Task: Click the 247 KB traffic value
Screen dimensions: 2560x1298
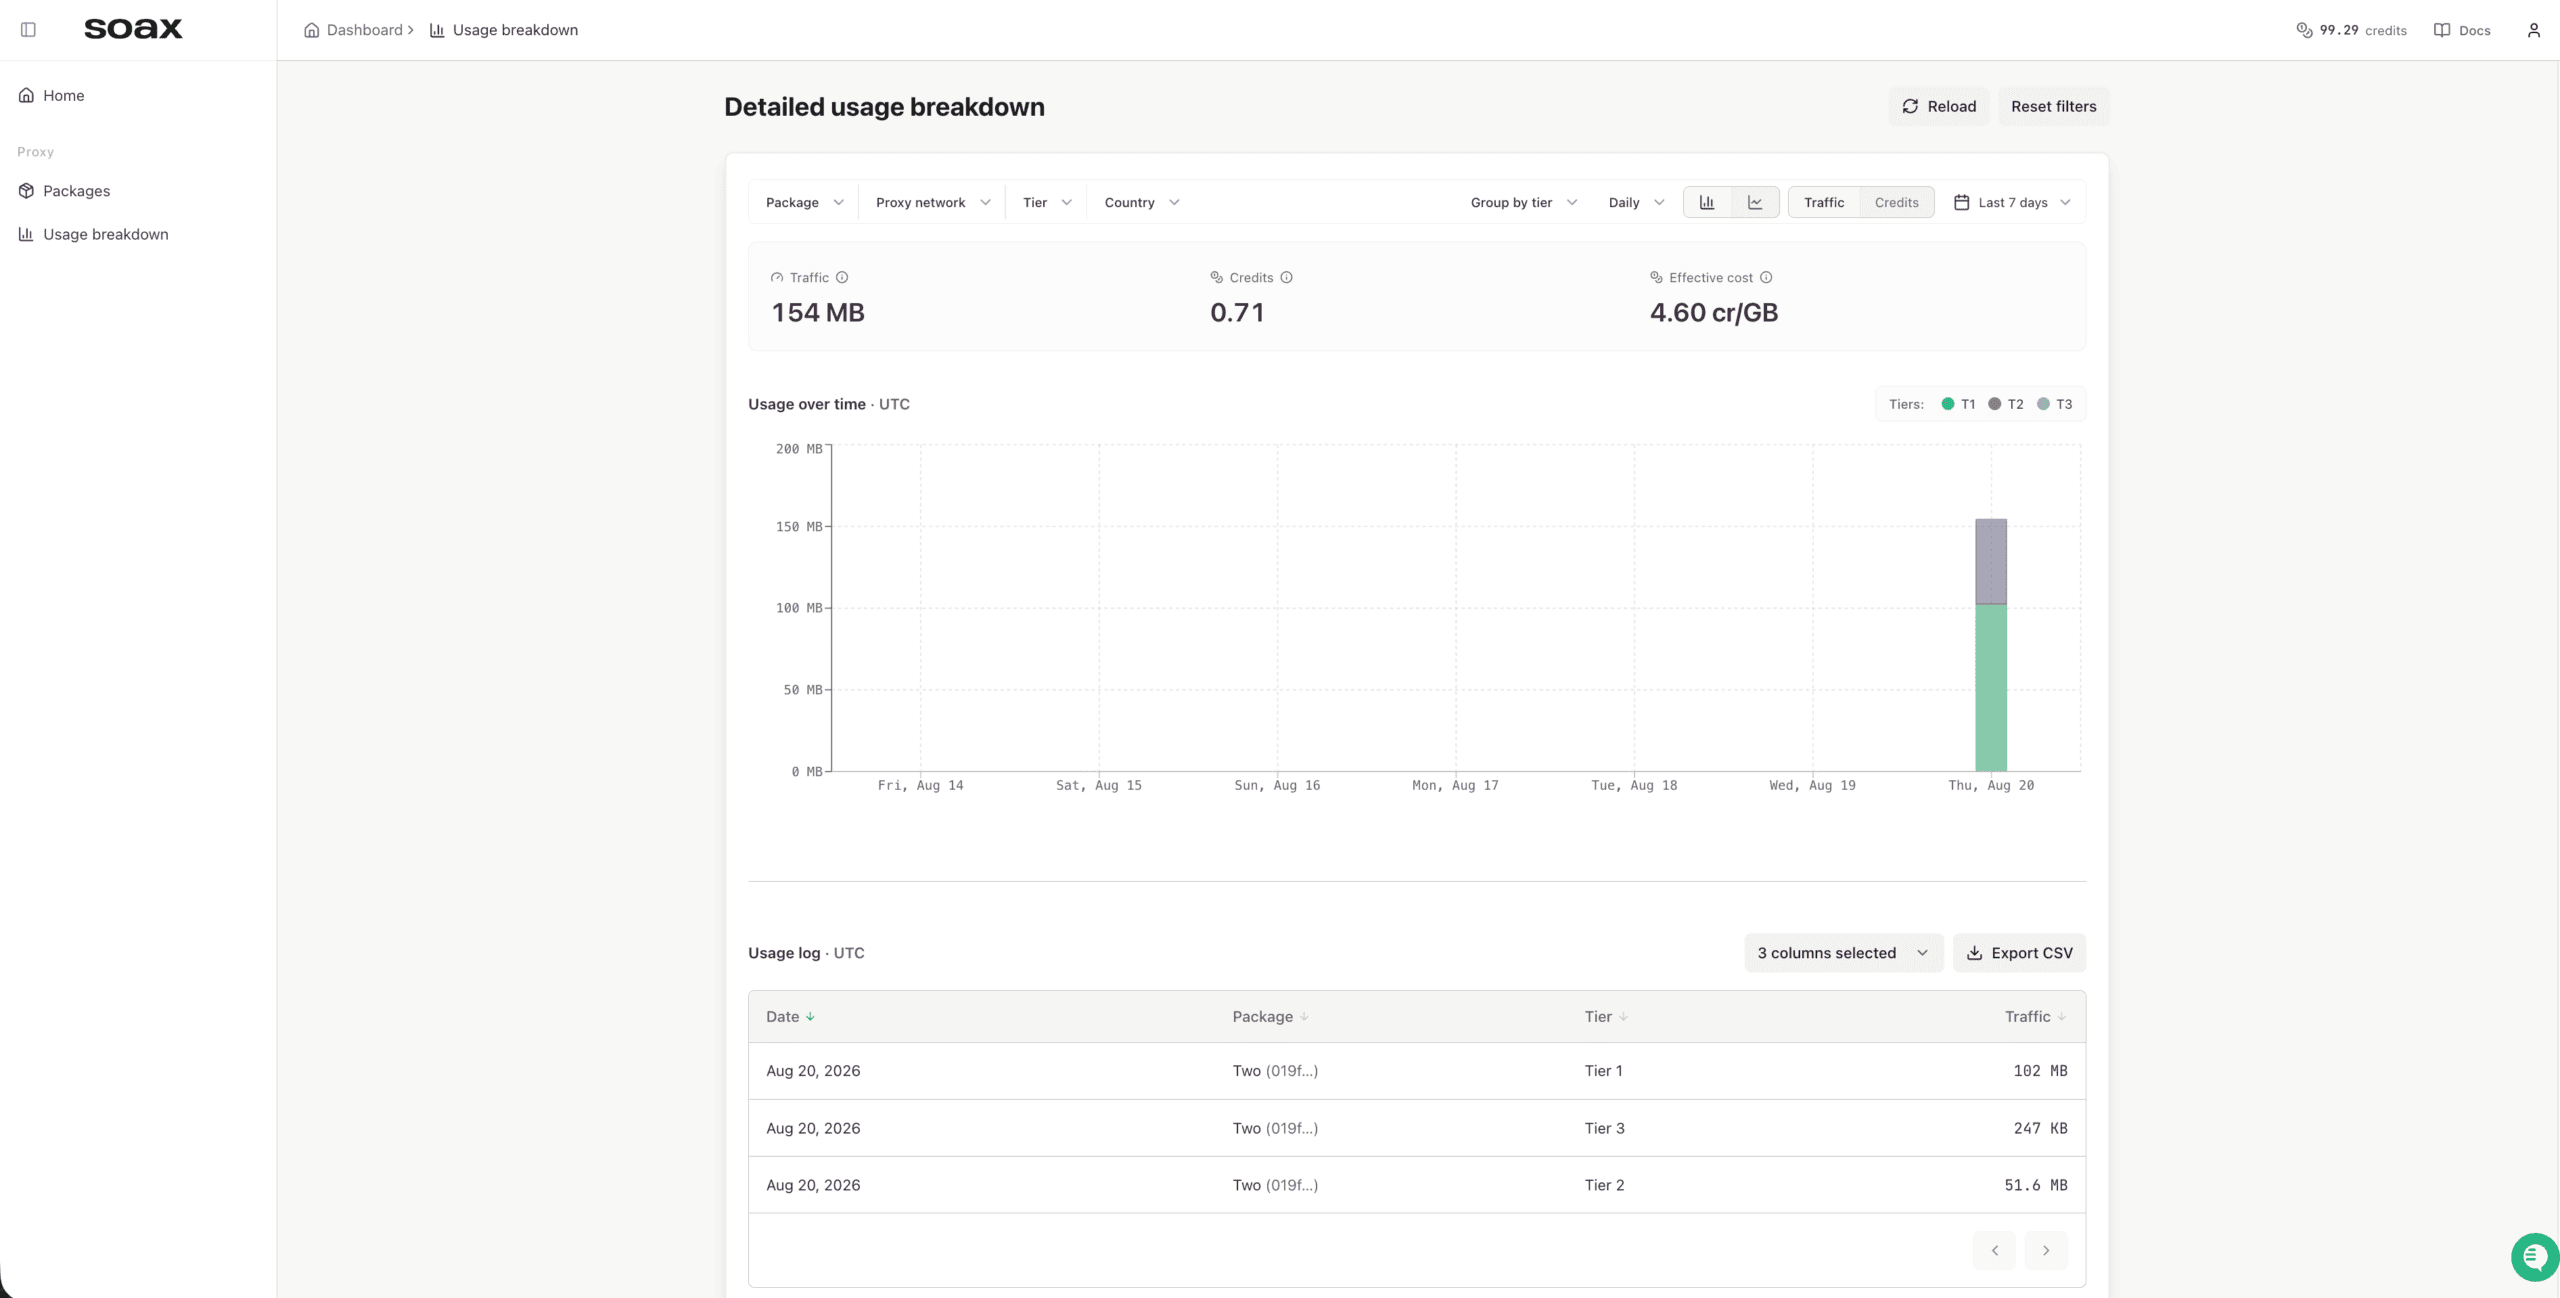Action: (x=2040, y=1128)
